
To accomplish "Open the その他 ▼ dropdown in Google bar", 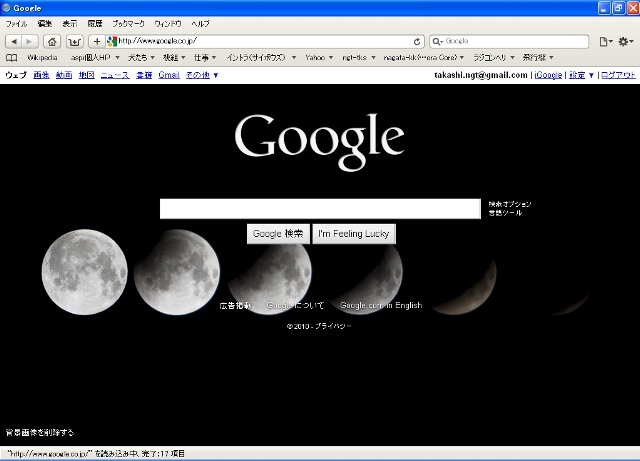I will (x=202, y=75).
